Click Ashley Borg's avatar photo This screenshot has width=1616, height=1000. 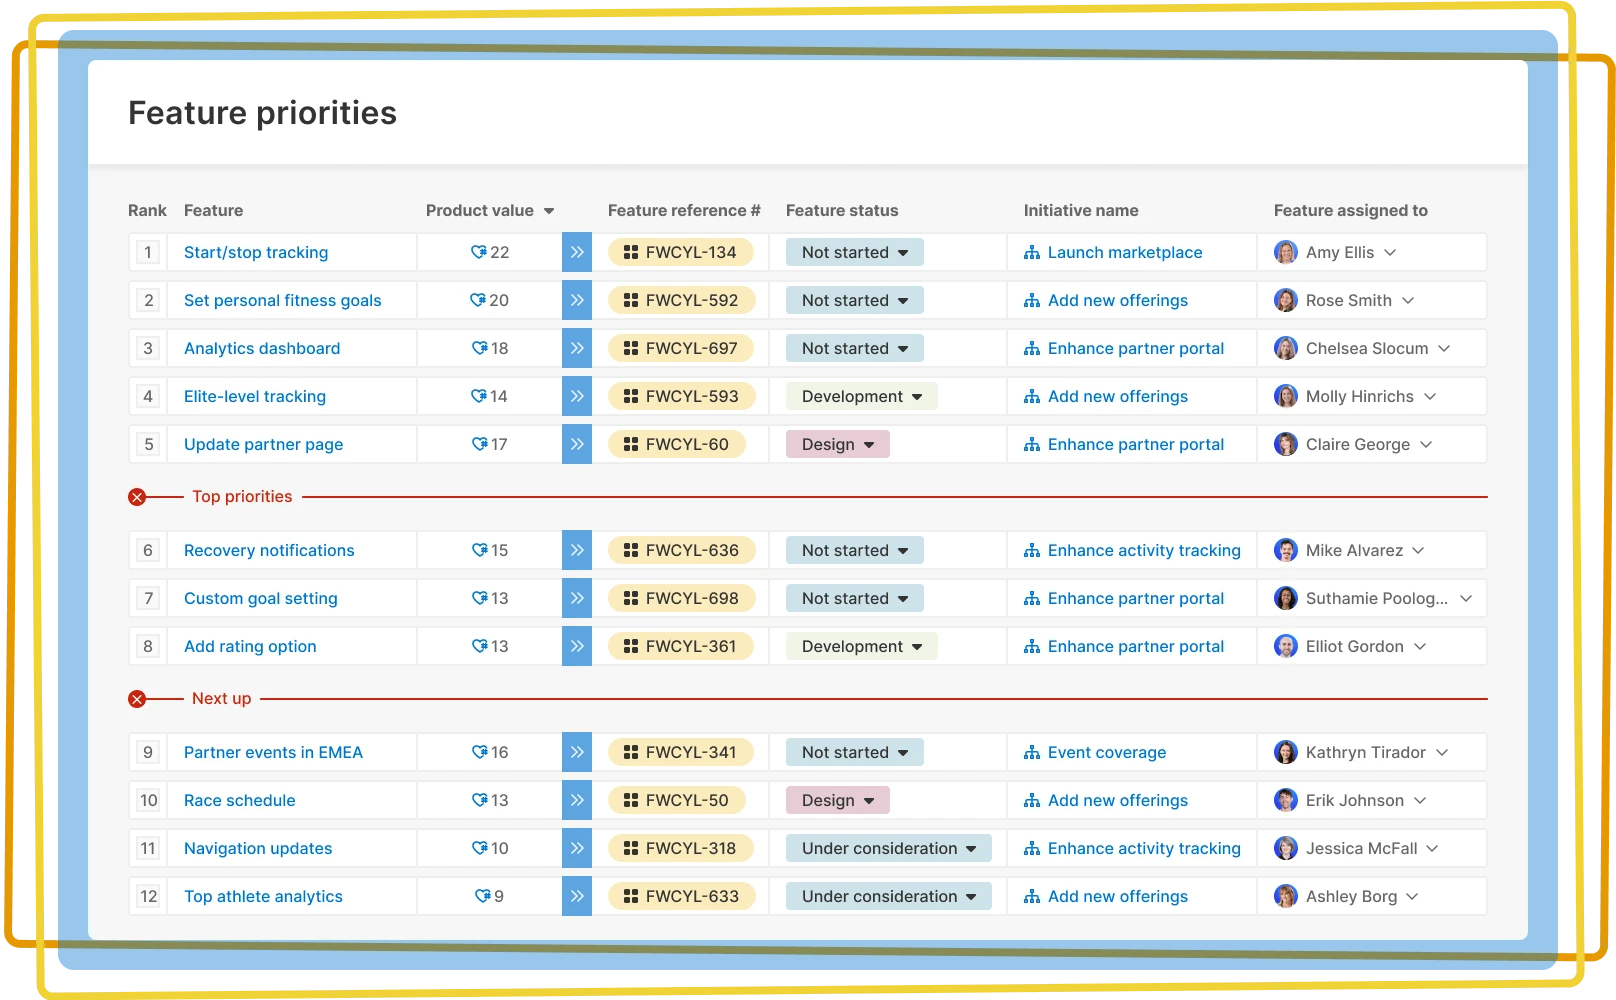1285,896
